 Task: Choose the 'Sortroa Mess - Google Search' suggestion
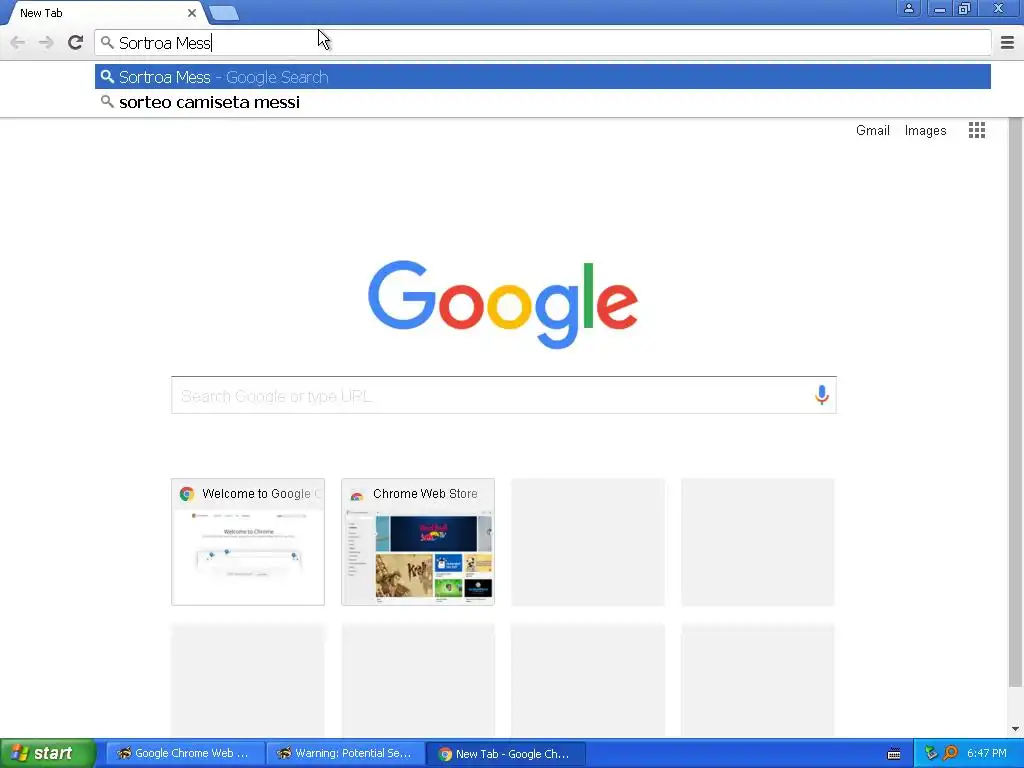tap(543, 77)
